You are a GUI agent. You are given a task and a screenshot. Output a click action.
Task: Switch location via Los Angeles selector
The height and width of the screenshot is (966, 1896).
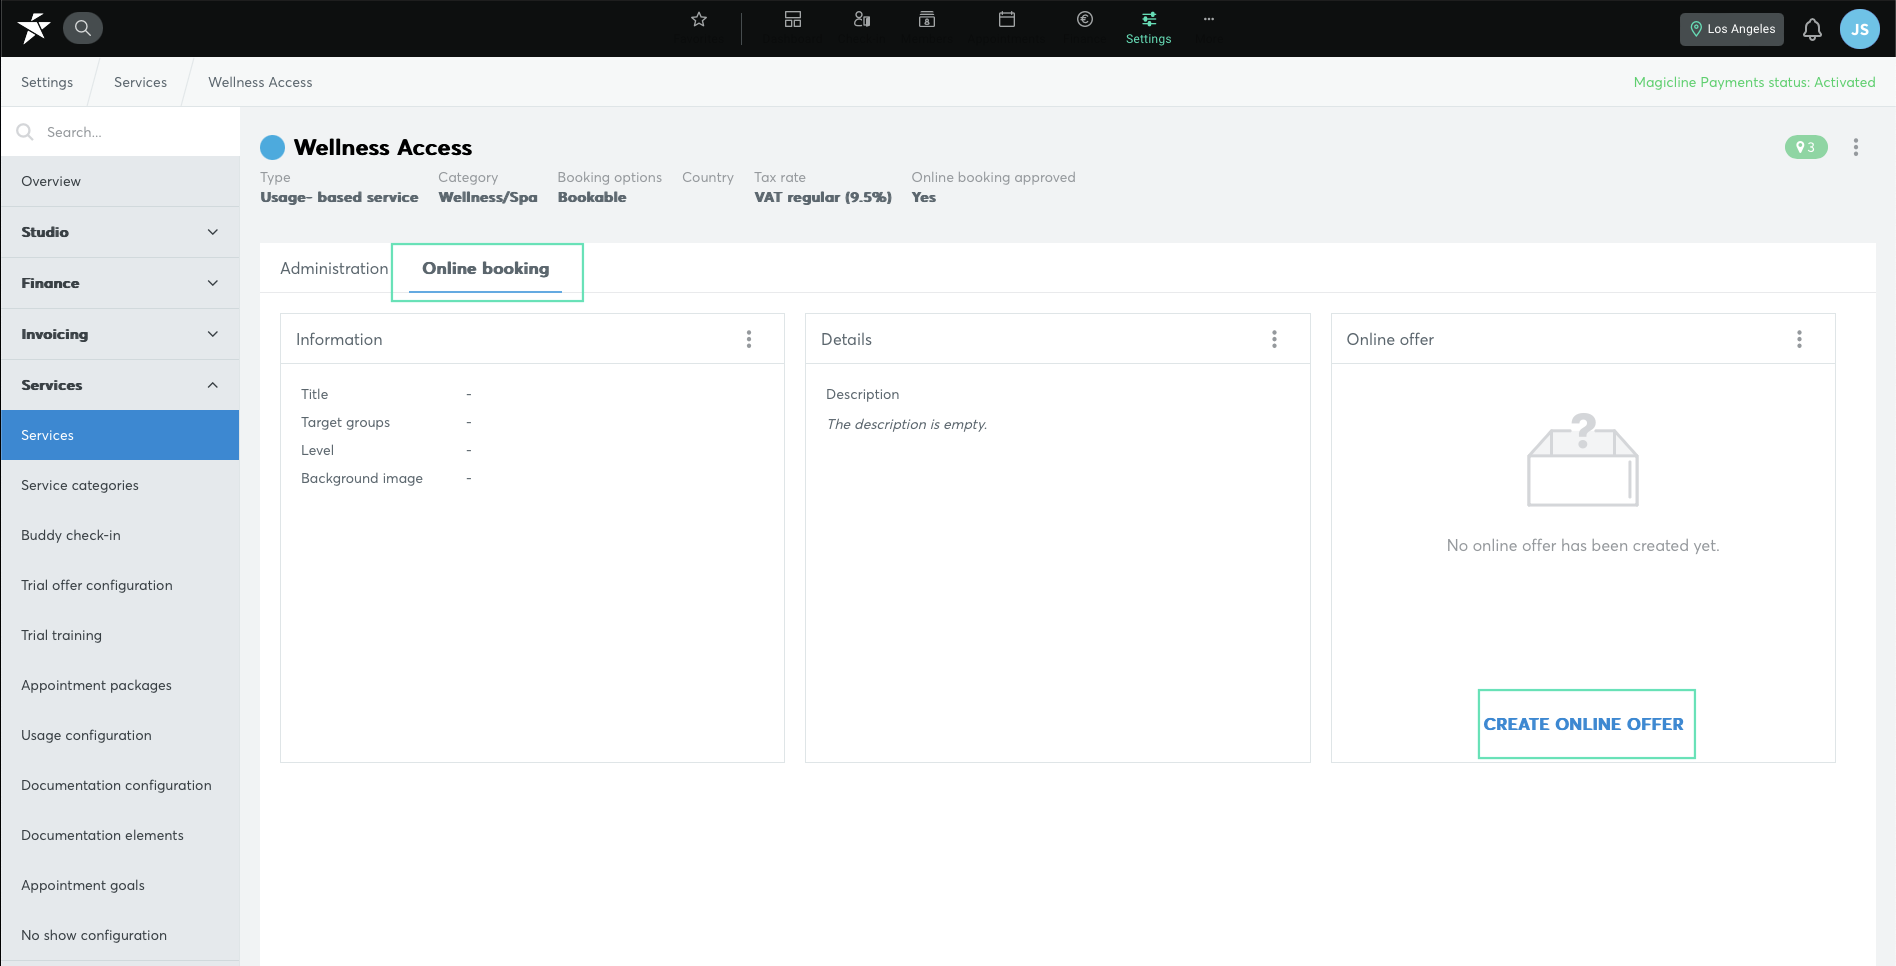1732,29
